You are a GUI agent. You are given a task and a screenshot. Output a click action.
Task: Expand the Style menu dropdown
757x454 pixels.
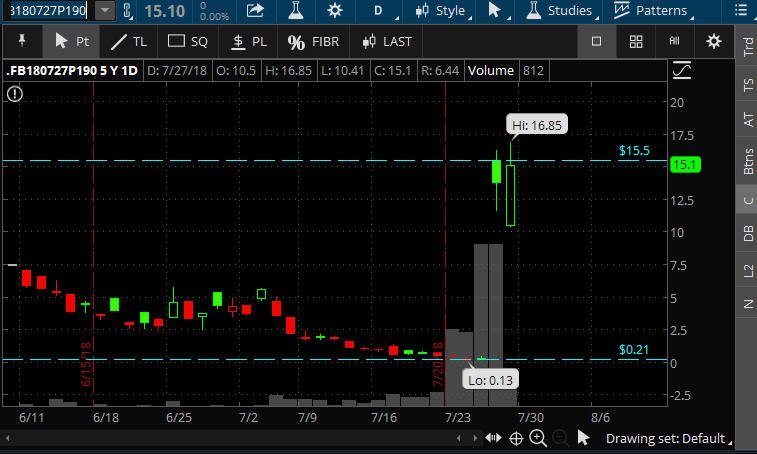click(442, 10)
